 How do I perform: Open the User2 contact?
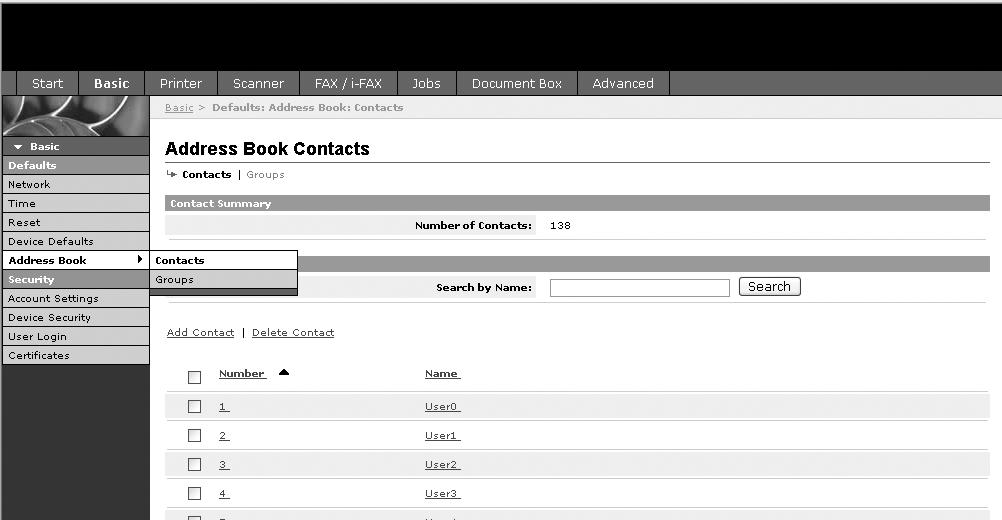coord(442,465)
